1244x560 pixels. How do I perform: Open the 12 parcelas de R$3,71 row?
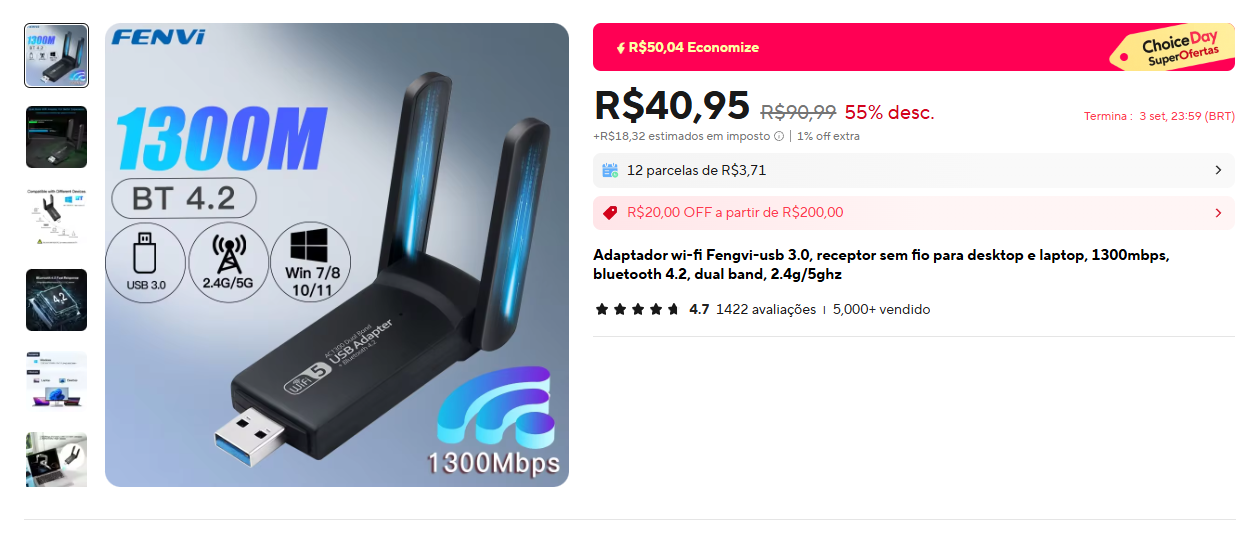pos(914,170)
